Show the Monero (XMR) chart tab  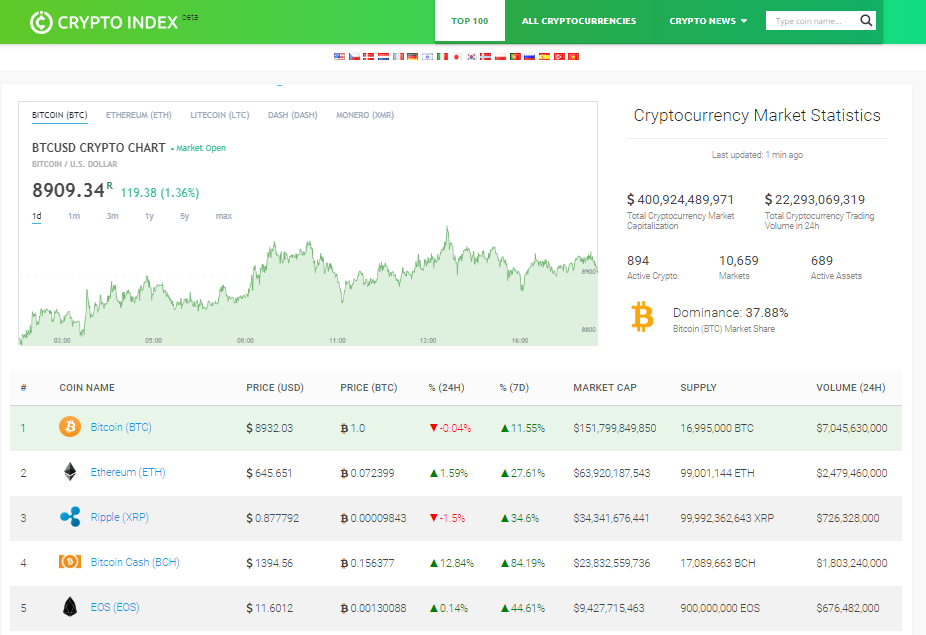[365, 115]
